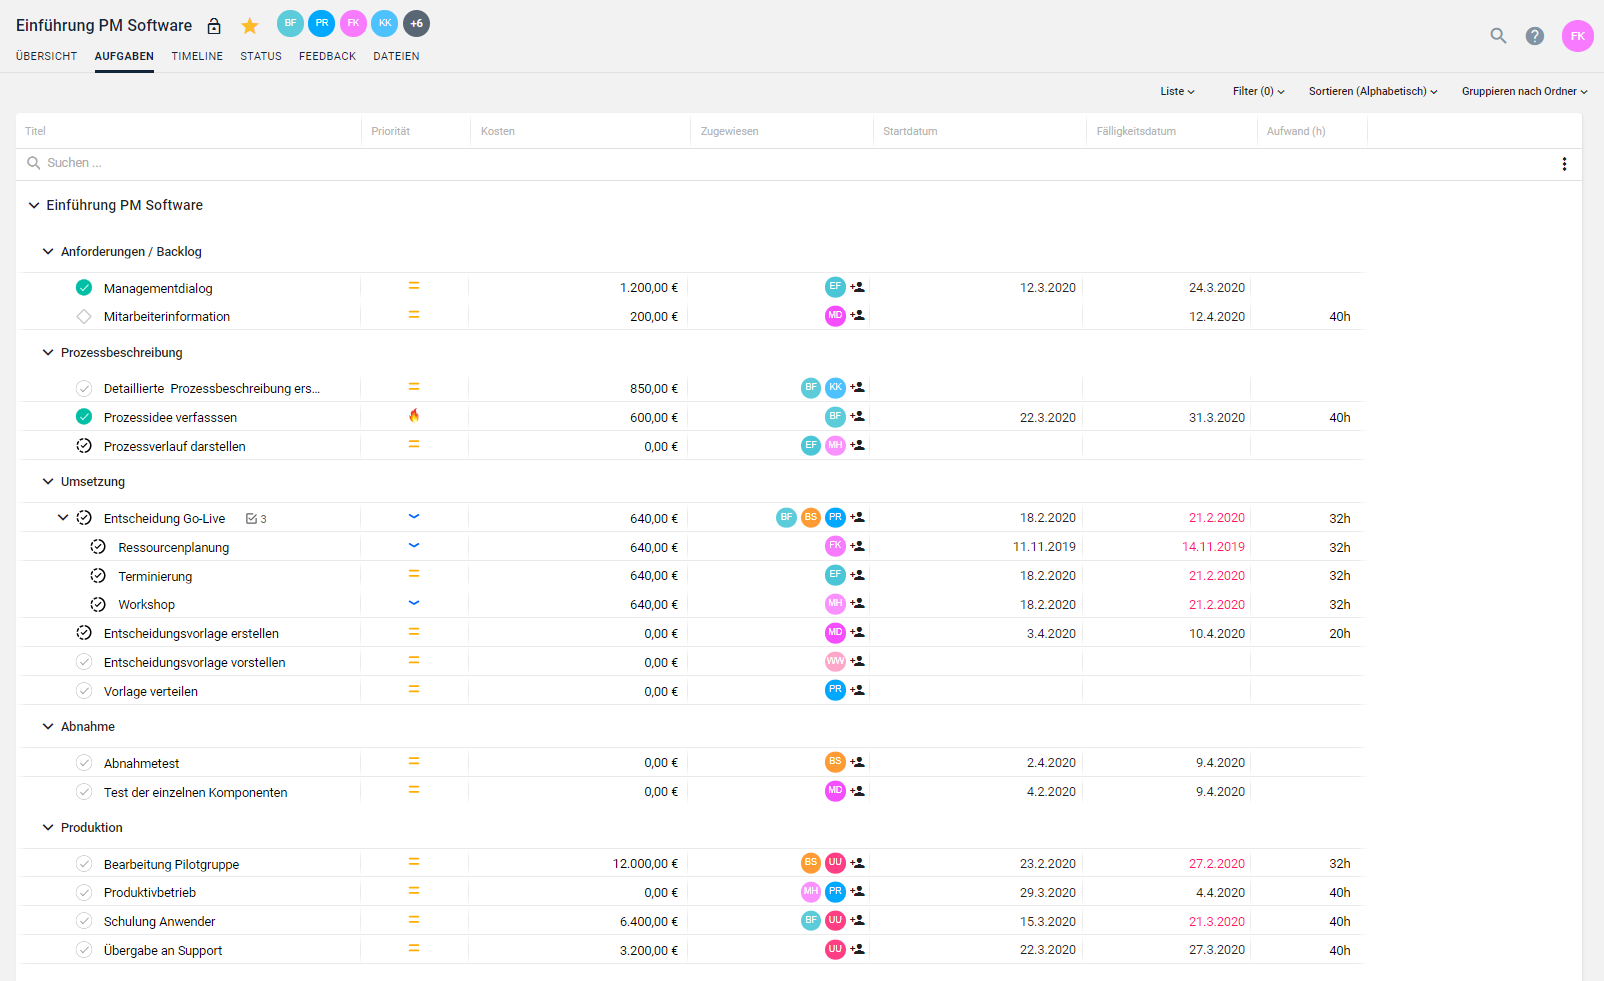Collapse the Produktion group
Screen dimensions: 1604x981
point(48,827)
